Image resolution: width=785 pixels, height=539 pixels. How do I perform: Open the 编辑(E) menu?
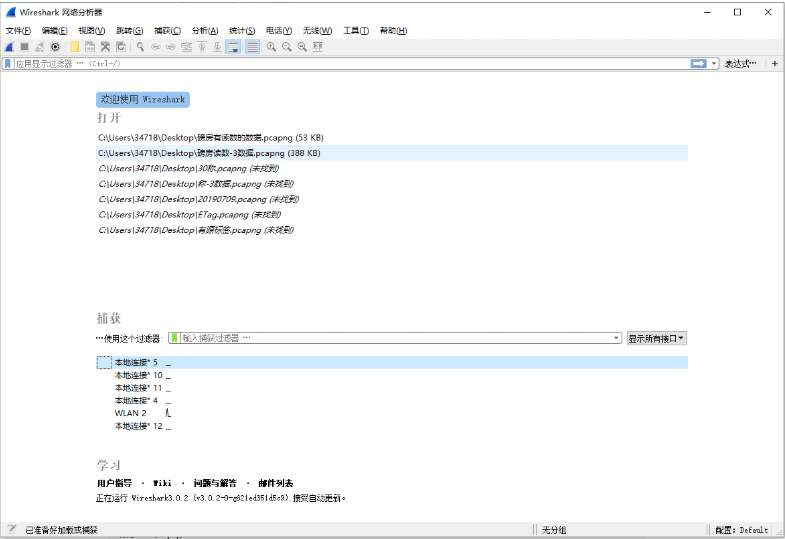click(55, 31)
